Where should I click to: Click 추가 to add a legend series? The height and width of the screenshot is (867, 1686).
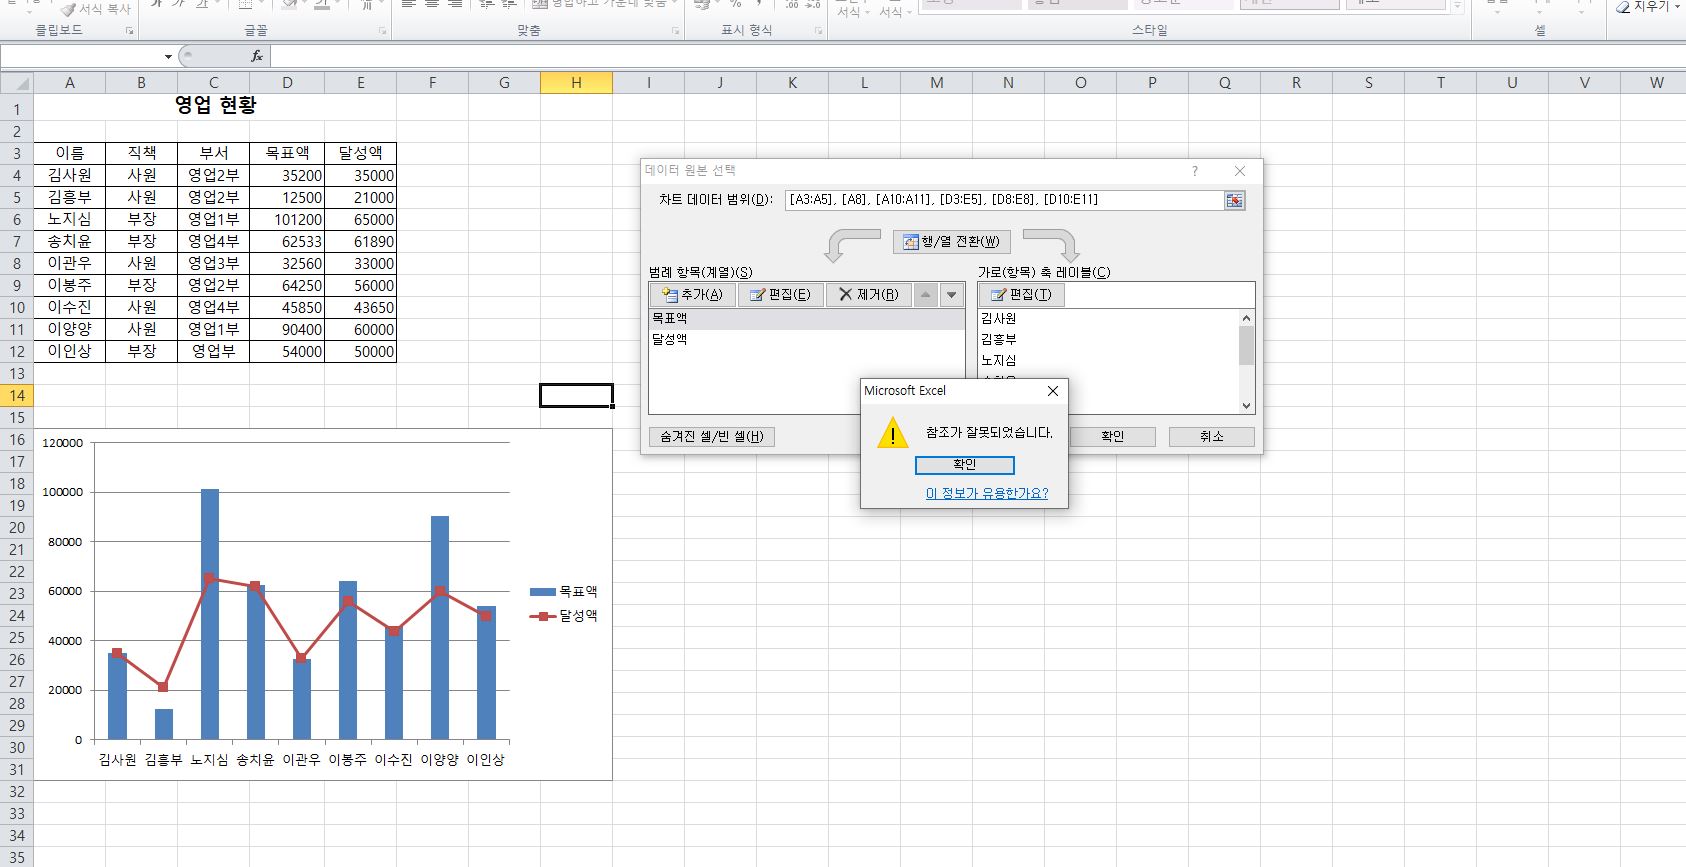pos(692,295)
